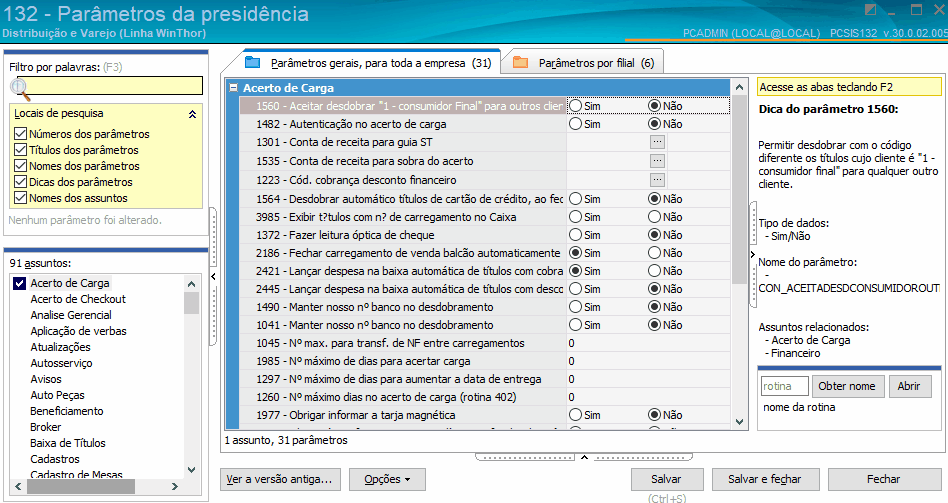
Task: Select Sim for parameter 1372
Action: (576, 235)
